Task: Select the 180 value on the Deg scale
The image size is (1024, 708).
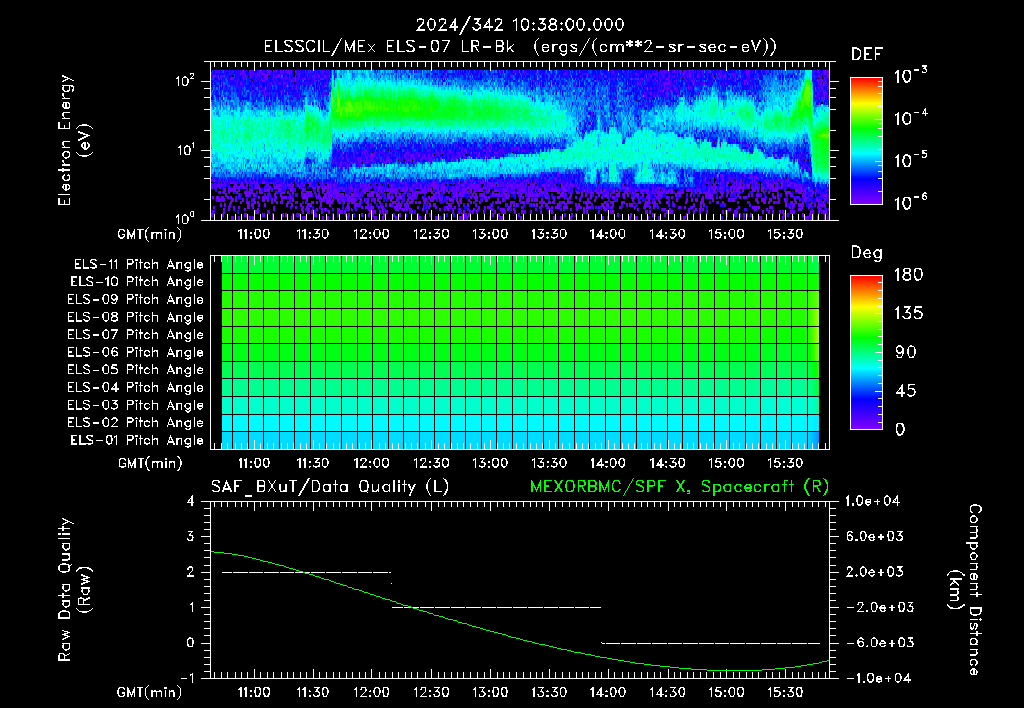Action: 908,274
